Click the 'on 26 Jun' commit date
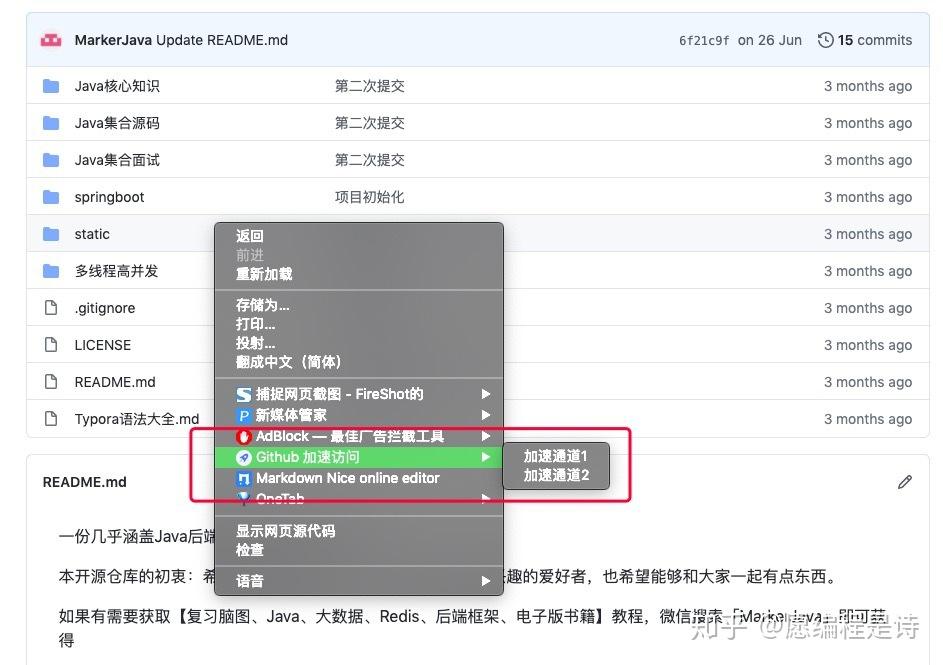This screenshot has width=943, height=665. 770,40
